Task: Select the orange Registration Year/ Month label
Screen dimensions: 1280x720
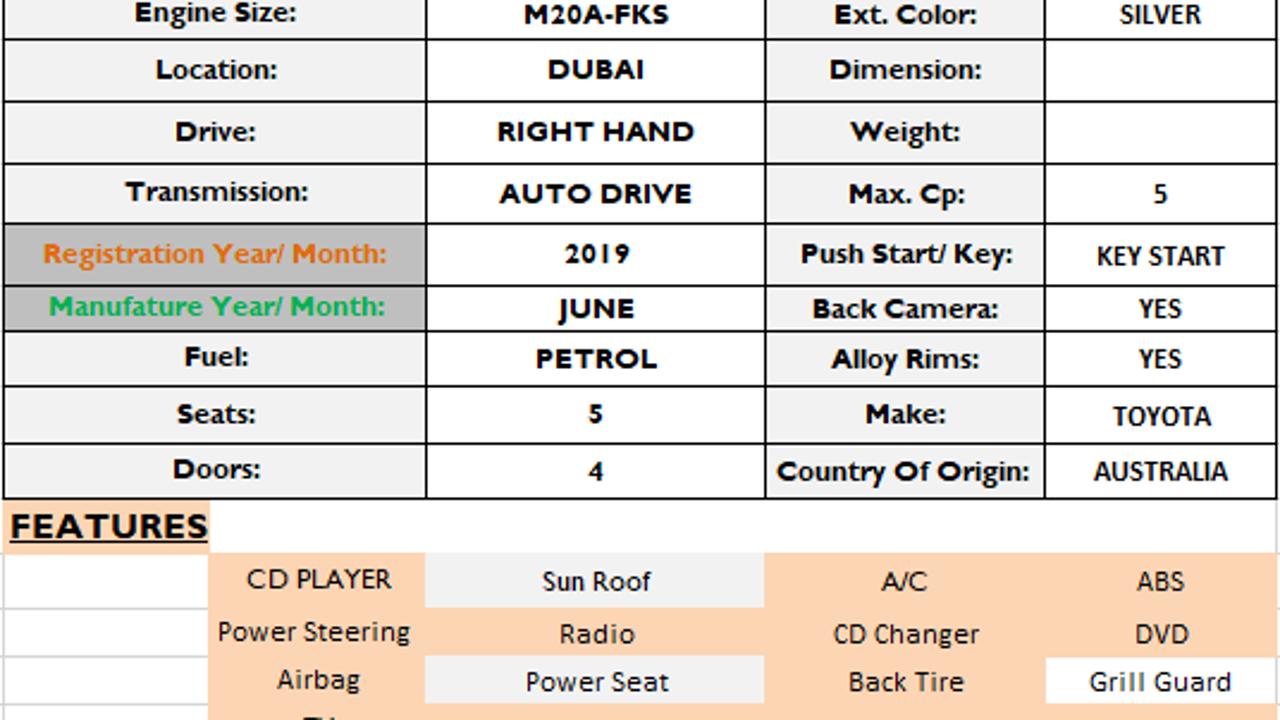Action: [215, 254]
